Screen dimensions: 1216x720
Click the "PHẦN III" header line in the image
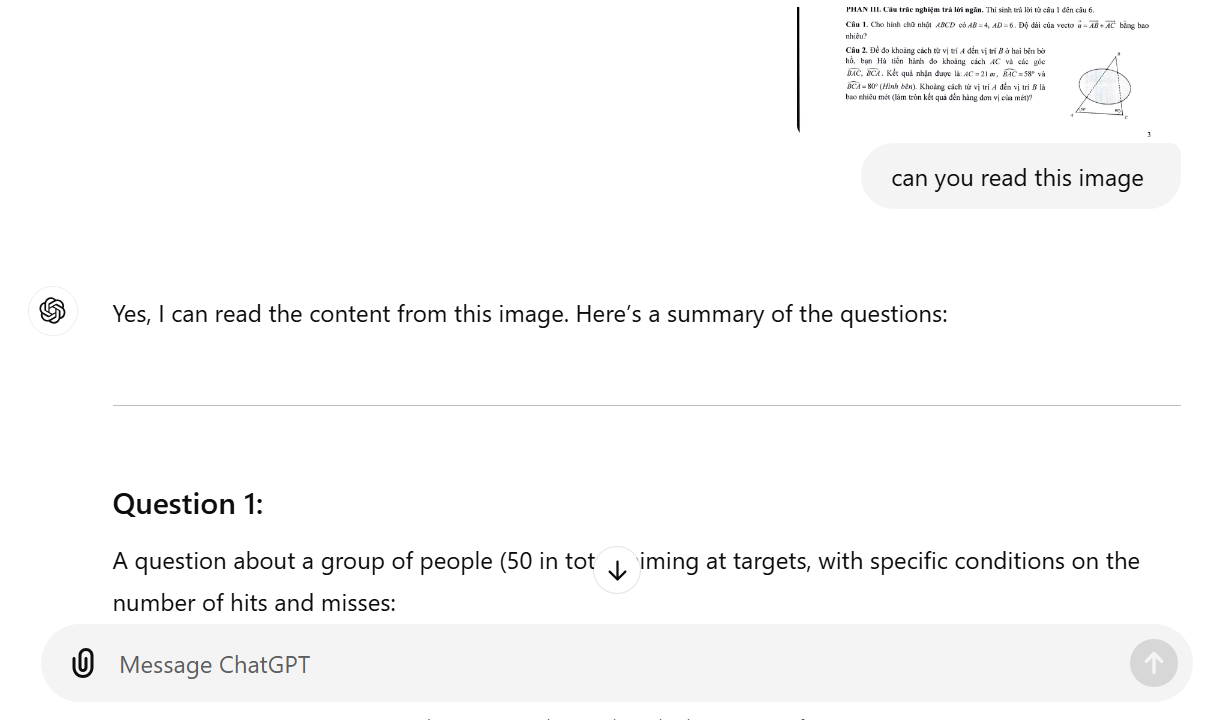click(969, 10)
